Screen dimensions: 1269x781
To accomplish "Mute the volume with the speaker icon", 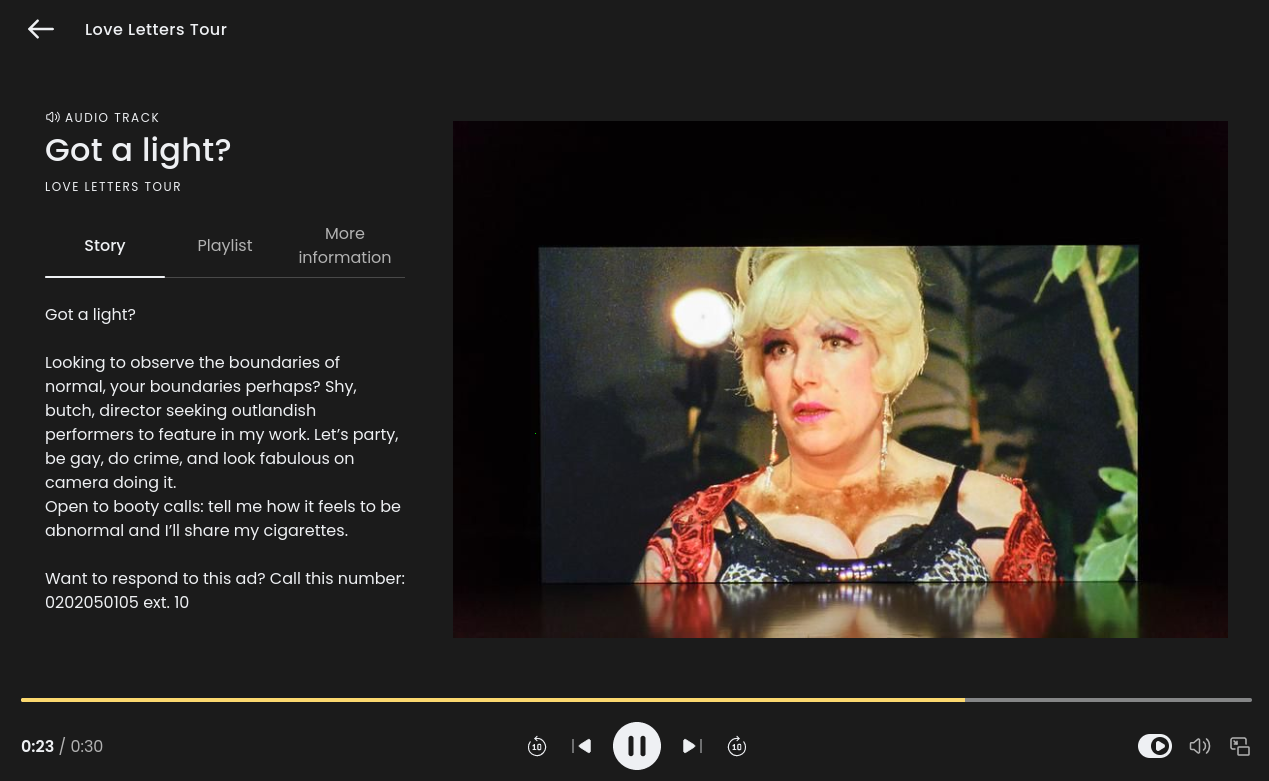I will tap(1199, 746).
